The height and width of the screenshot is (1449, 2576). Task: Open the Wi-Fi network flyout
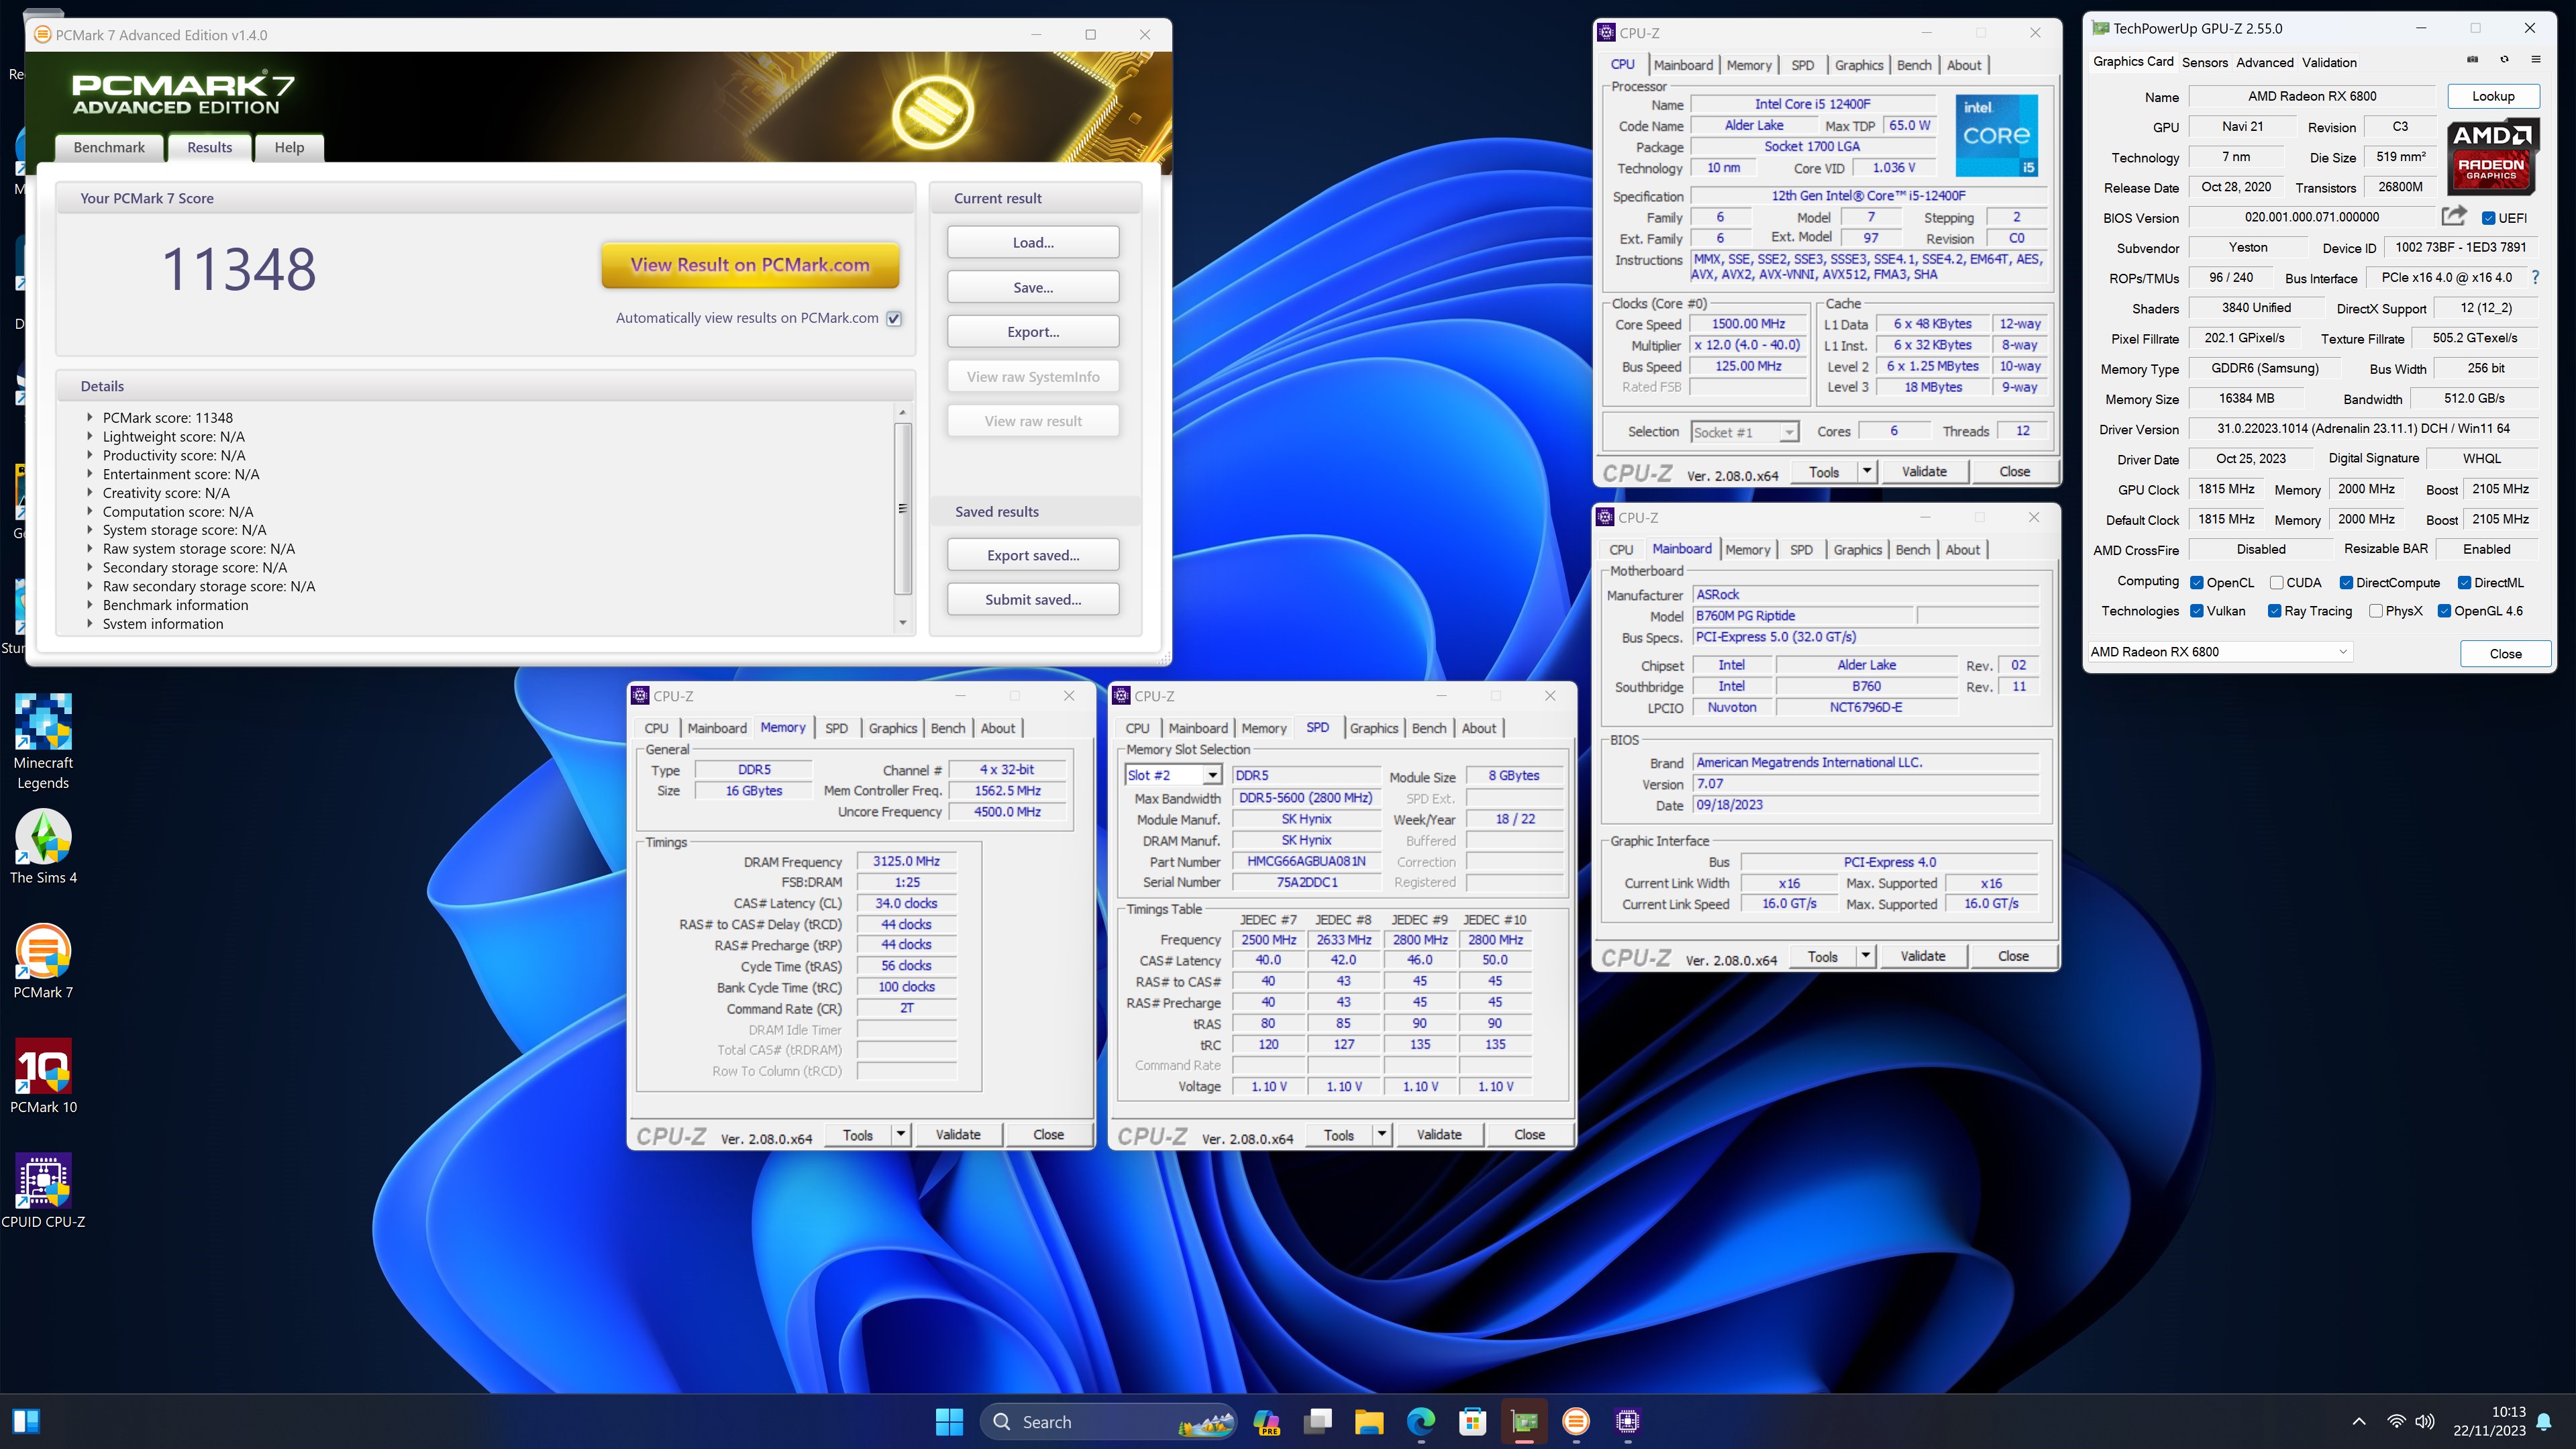coord(2396,1421)
